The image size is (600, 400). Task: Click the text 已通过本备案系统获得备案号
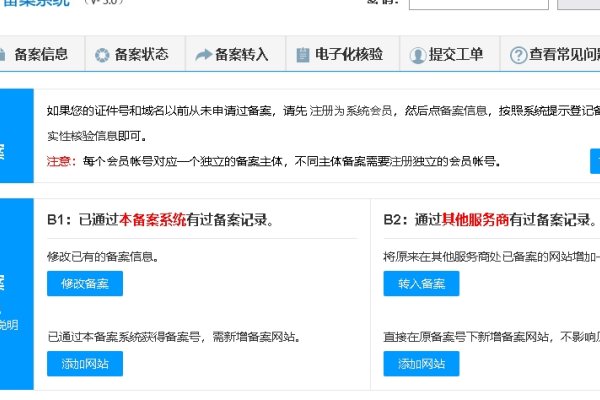coord(124,337)
